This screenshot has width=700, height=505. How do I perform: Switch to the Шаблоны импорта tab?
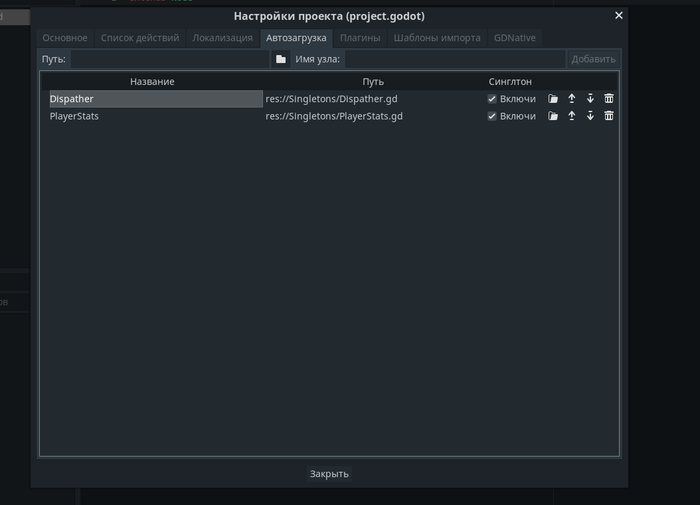(x=437, y=38)
